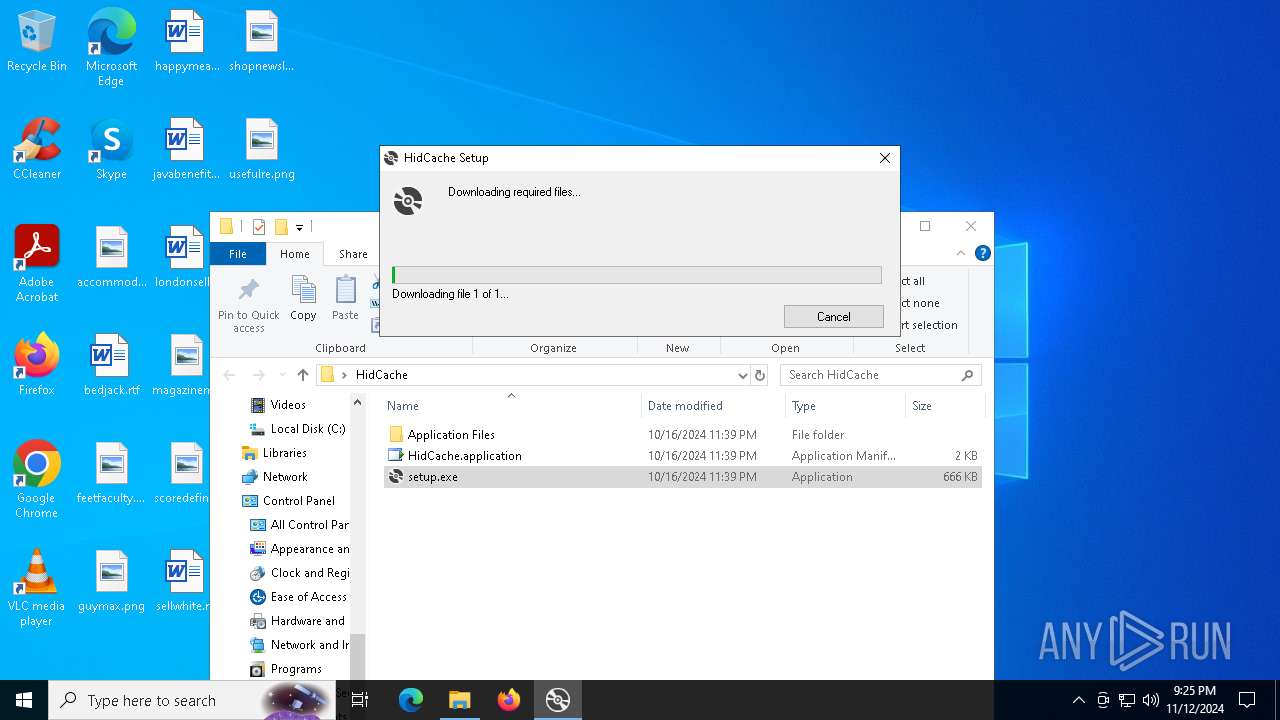Open the address bar history dropdown
The height and width of the screenshot is (720, 1280).
coord(742,375)
